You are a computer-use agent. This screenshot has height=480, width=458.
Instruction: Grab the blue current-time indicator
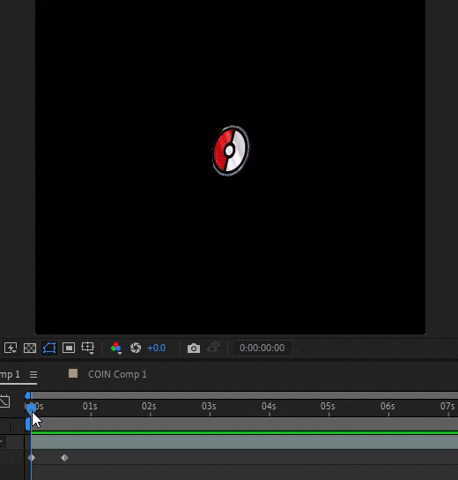(31, 408)
